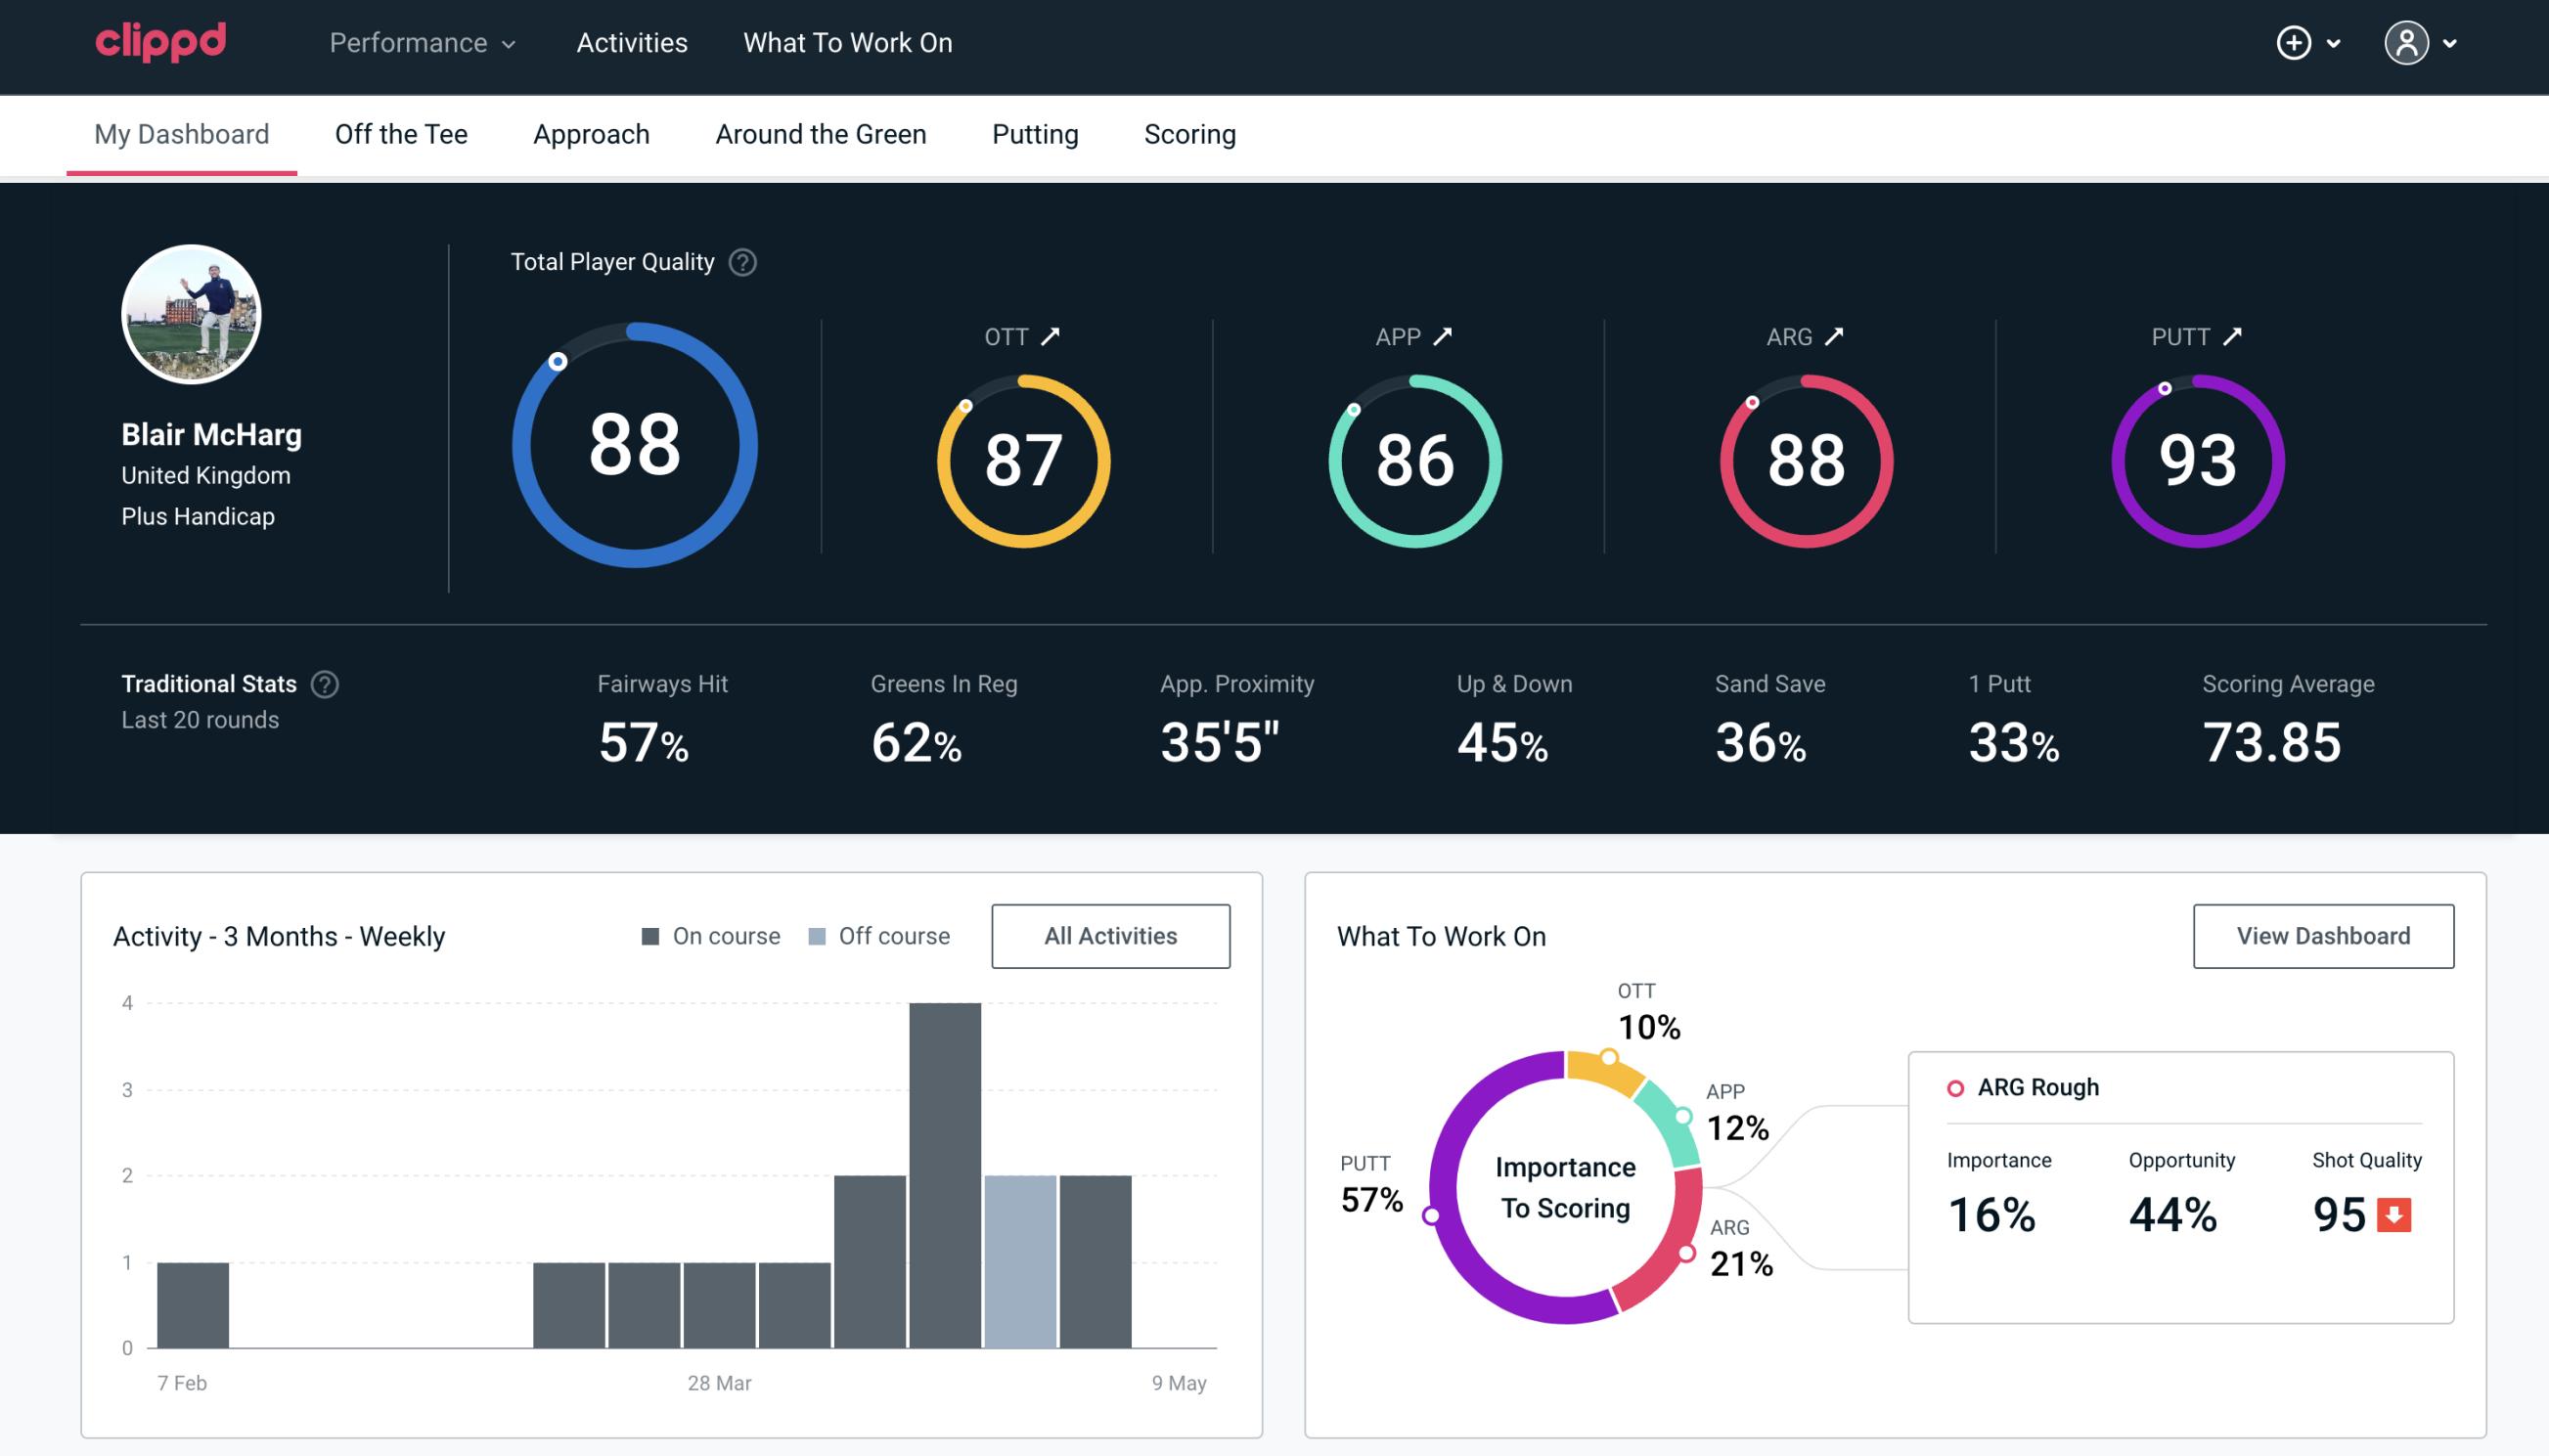Screen dimensions: 2549x1456
Task: Click the ARG upward trend arrow icon
Action: pos(1838,336)
